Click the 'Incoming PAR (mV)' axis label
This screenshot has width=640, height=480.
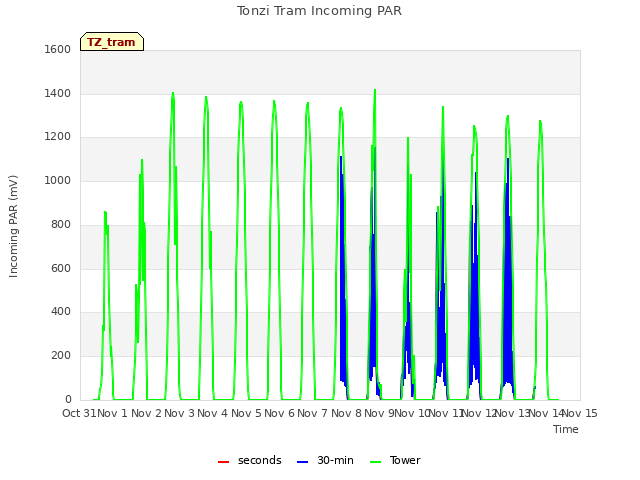pyautogui.click(x=13, y=227)
